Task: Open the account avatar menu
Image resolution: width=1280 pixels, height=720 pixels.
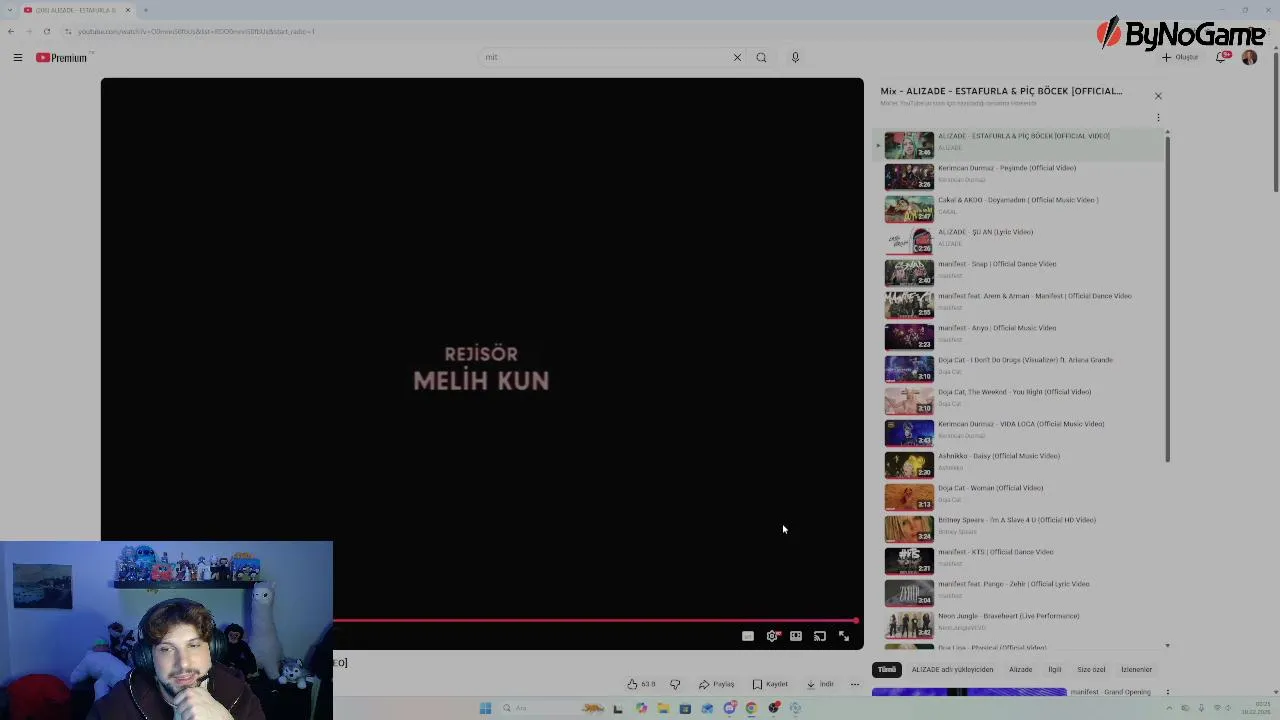Action: click(x=1249, y=57)
